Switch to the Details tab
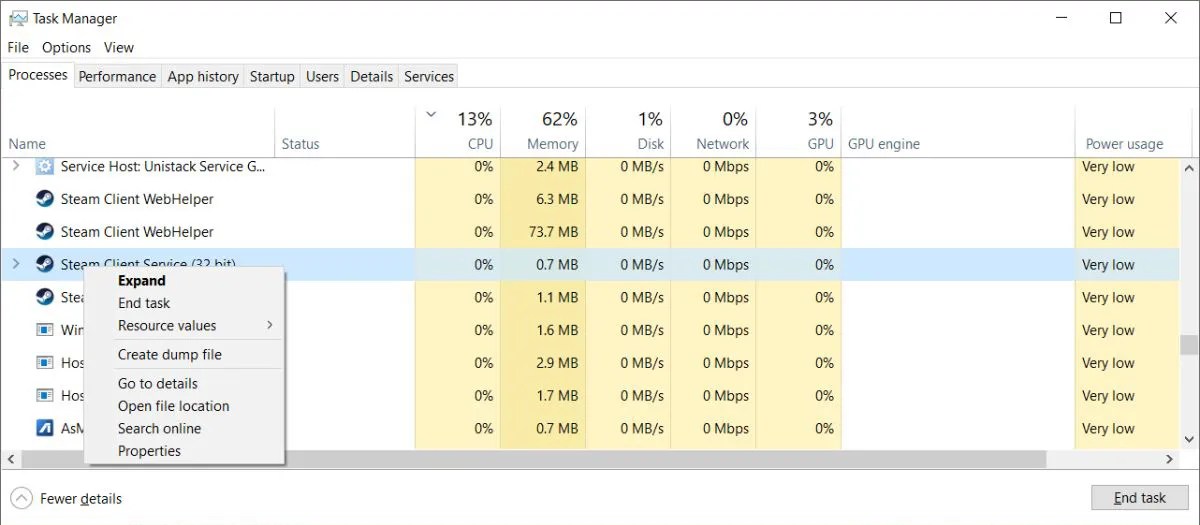1200x525 pixels. point(371,76)
